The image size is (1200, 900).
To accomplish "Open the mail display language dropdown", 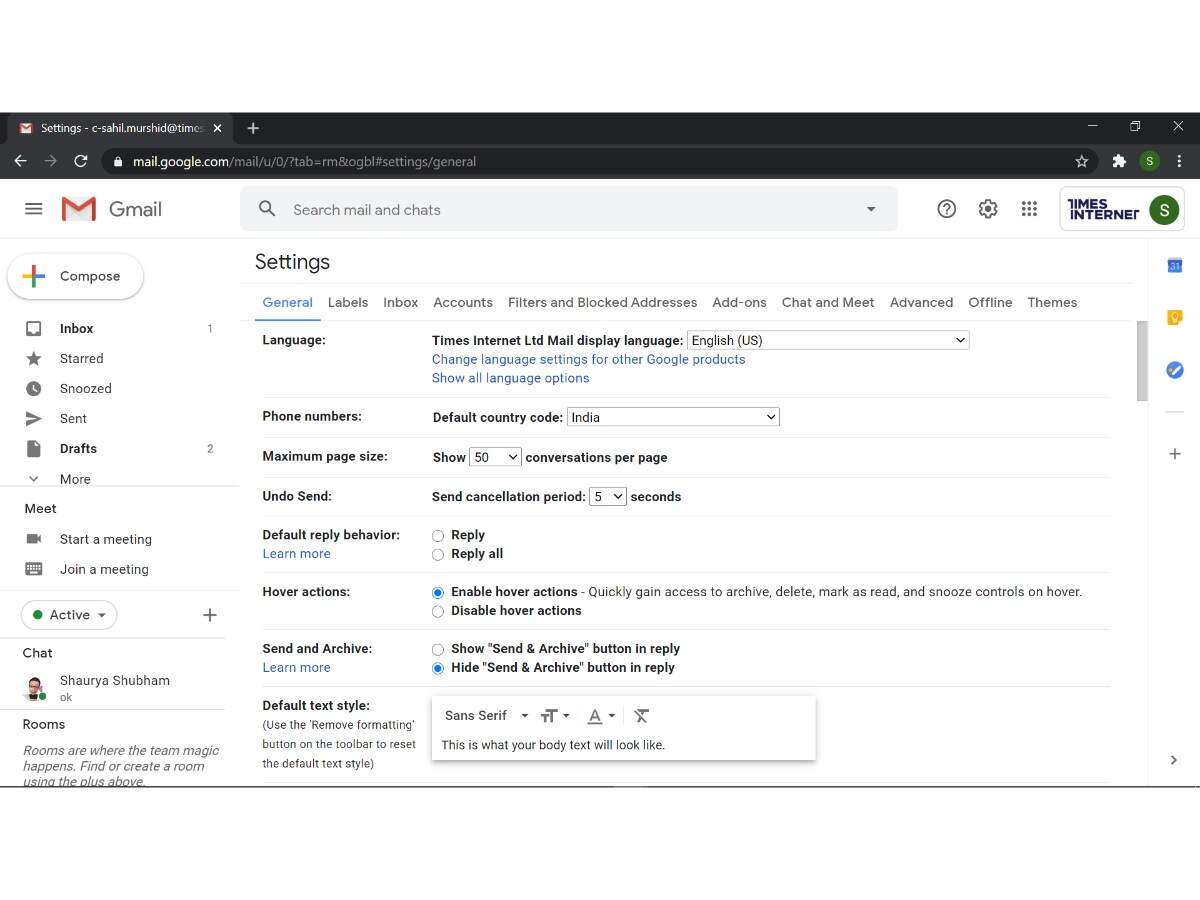I will (827, 340).
